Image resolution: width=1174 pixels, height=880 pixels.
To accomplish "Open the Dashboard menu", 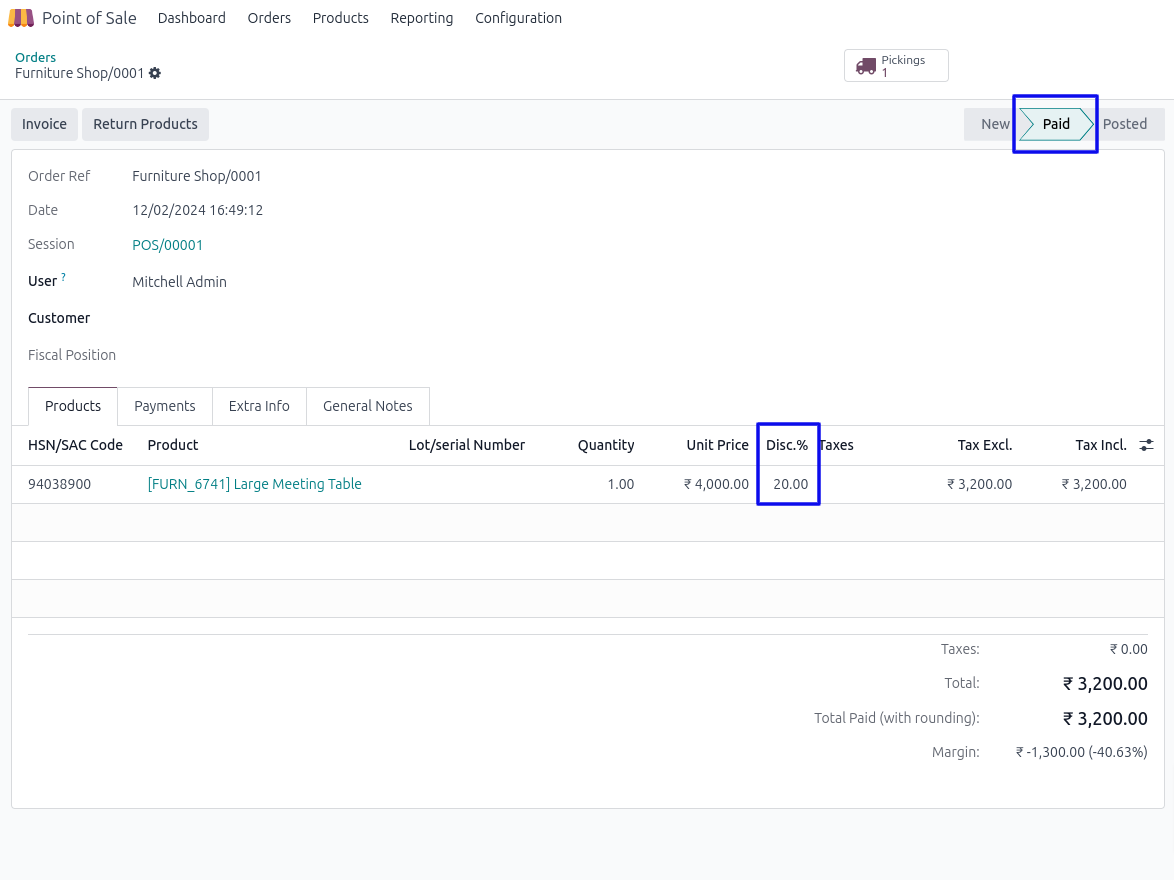I will 191,18.
